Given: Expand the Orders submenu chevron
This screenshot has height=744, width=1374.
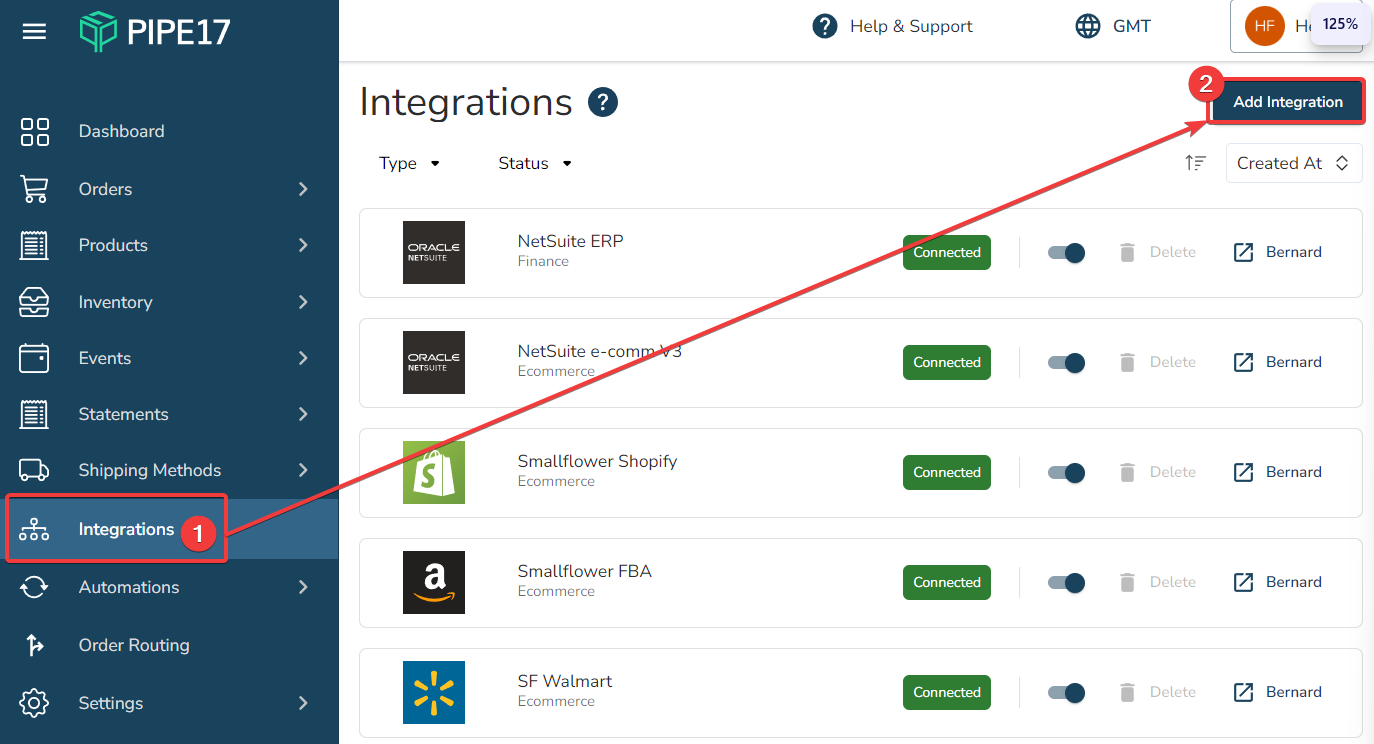Looking at the screenshot, I should [303, 189].
